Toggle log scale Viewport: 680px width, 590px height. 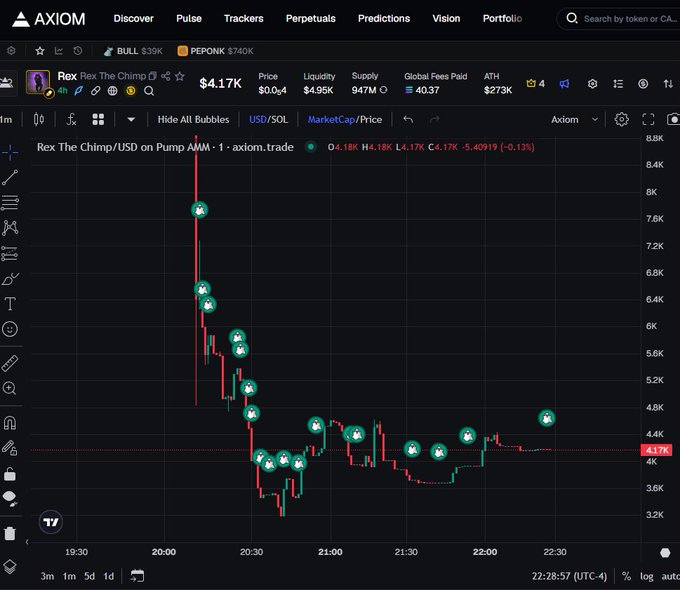646,576
